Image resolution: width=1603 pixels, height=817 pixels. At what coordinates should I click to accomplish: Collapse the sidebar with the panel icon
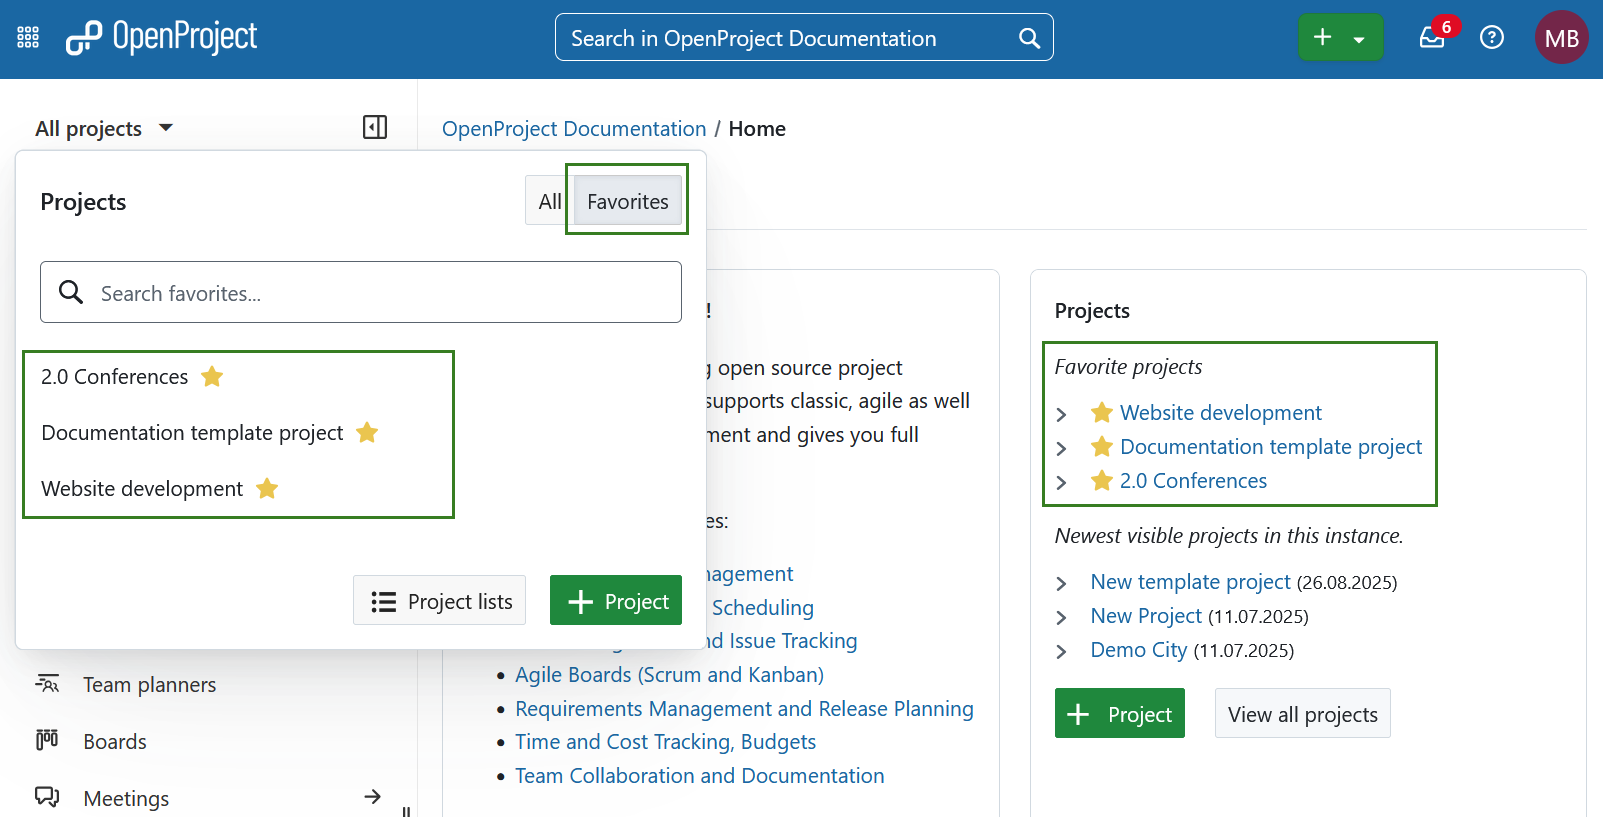coord(375,127)
